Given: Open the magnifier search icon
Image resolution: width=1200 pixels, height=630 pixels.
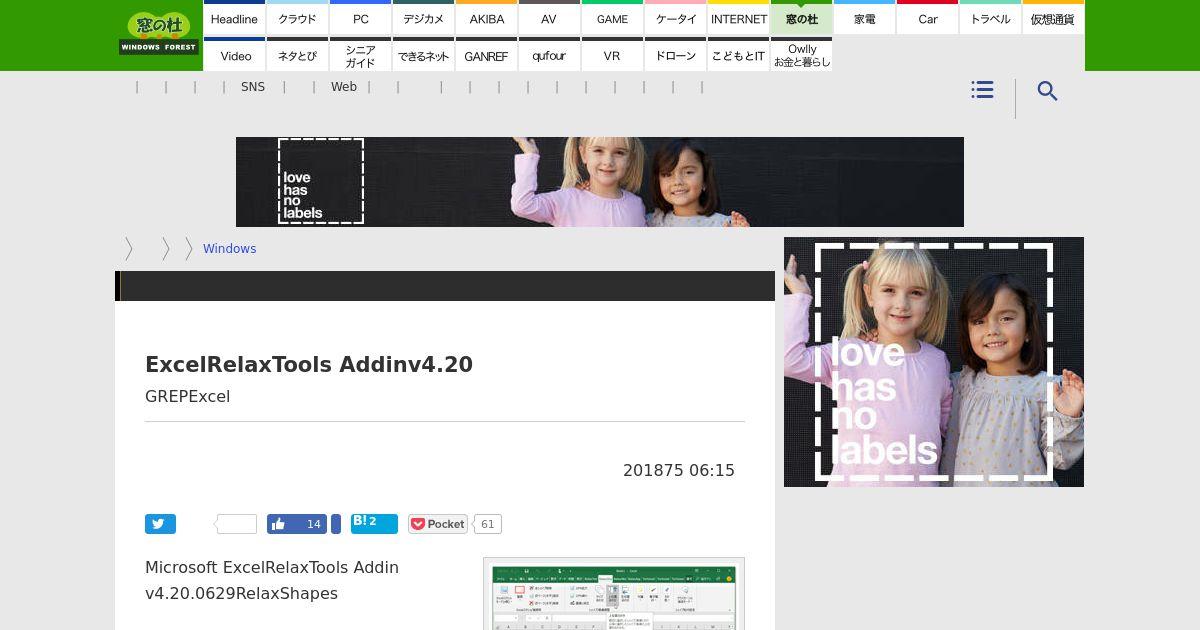Looking at the screenshot, I should click(1047, 91).
